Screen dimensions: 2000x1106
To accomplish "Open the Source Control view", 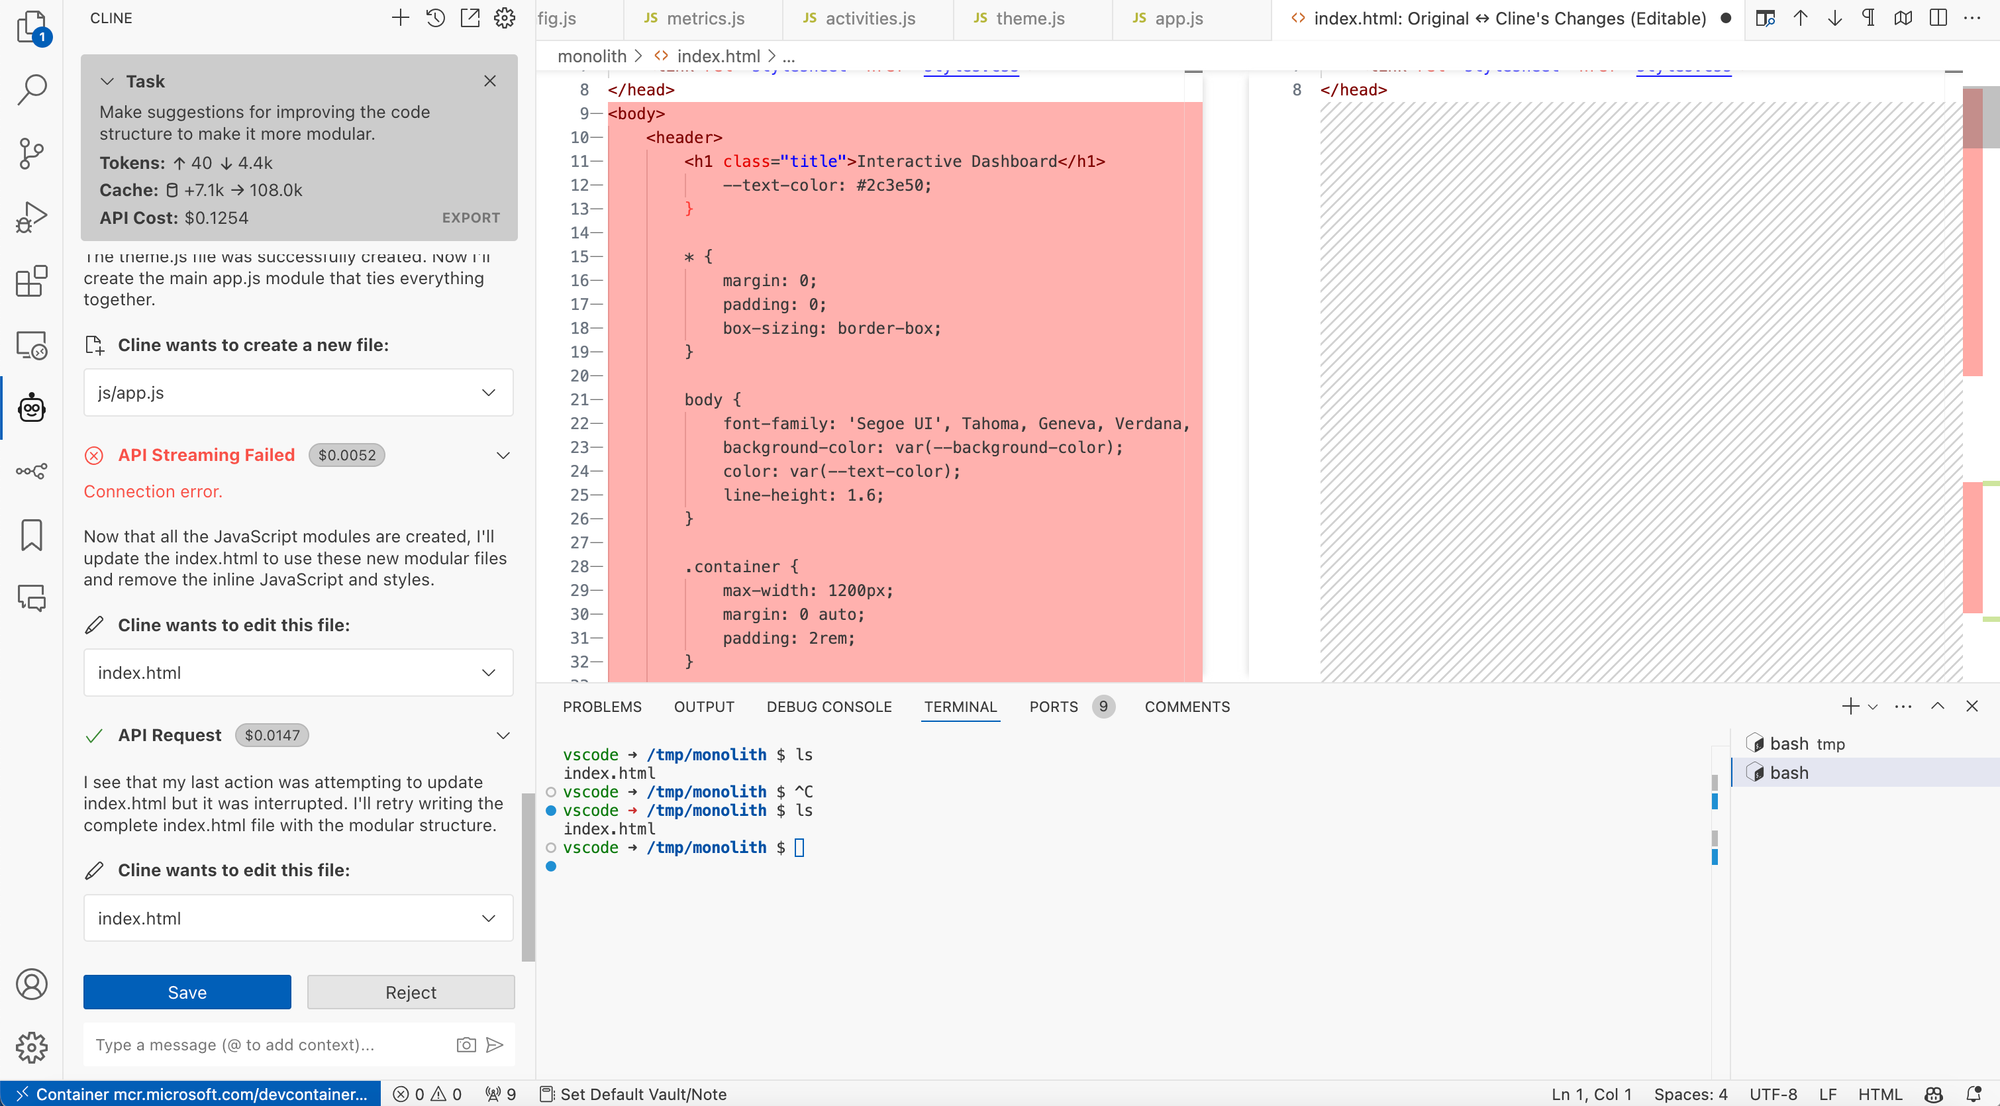I will coord(31,153).
